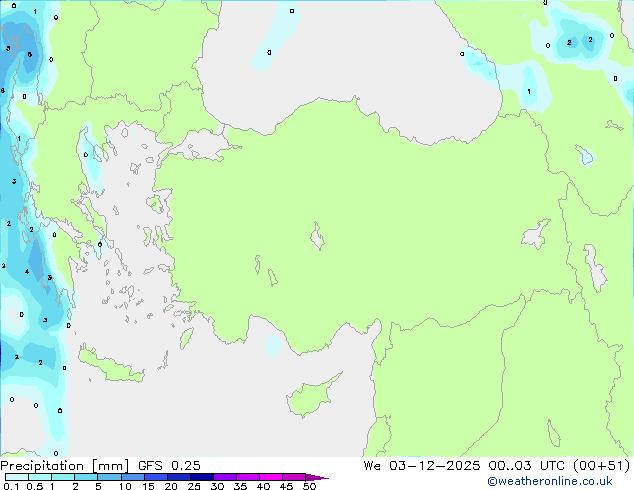The width and height of the screenshot is (634, 490).
Task: Select the 20 mm legend color swatch
Action: point(179,477)
